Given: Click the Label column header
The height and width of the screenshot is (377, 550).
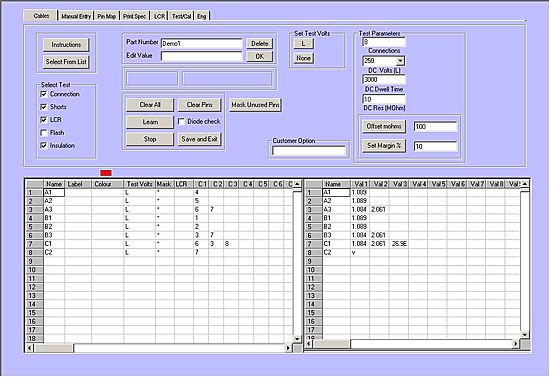Looking at the screenshot, I should click(78, 184).
